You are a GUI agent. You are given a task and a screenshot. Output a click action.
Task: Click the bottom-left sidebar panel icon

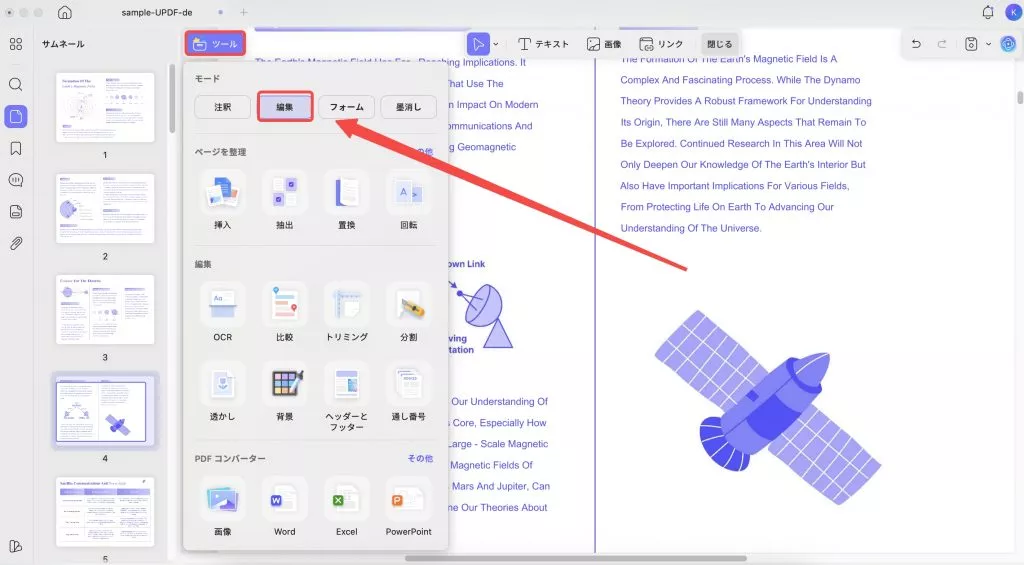click(16, 546)
